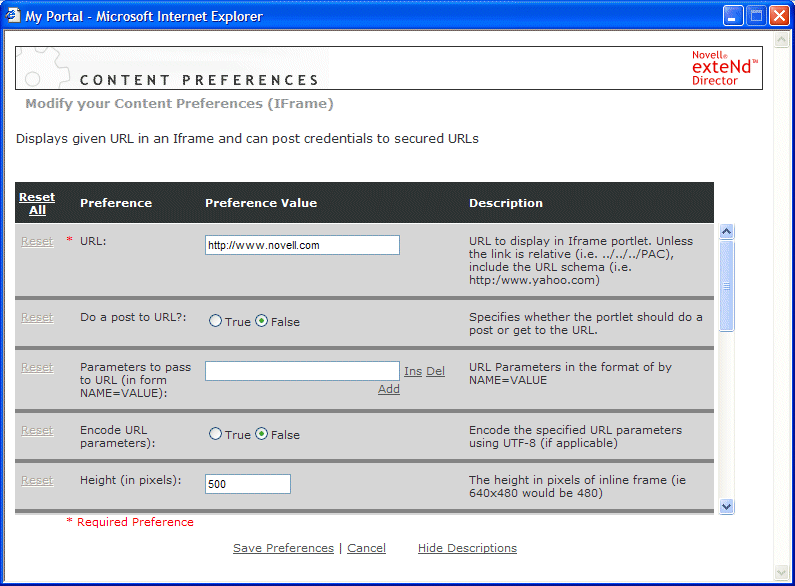The height and width of the screenshot is (586, 795).
Task: Click the Cancel link
Action: 366,548
